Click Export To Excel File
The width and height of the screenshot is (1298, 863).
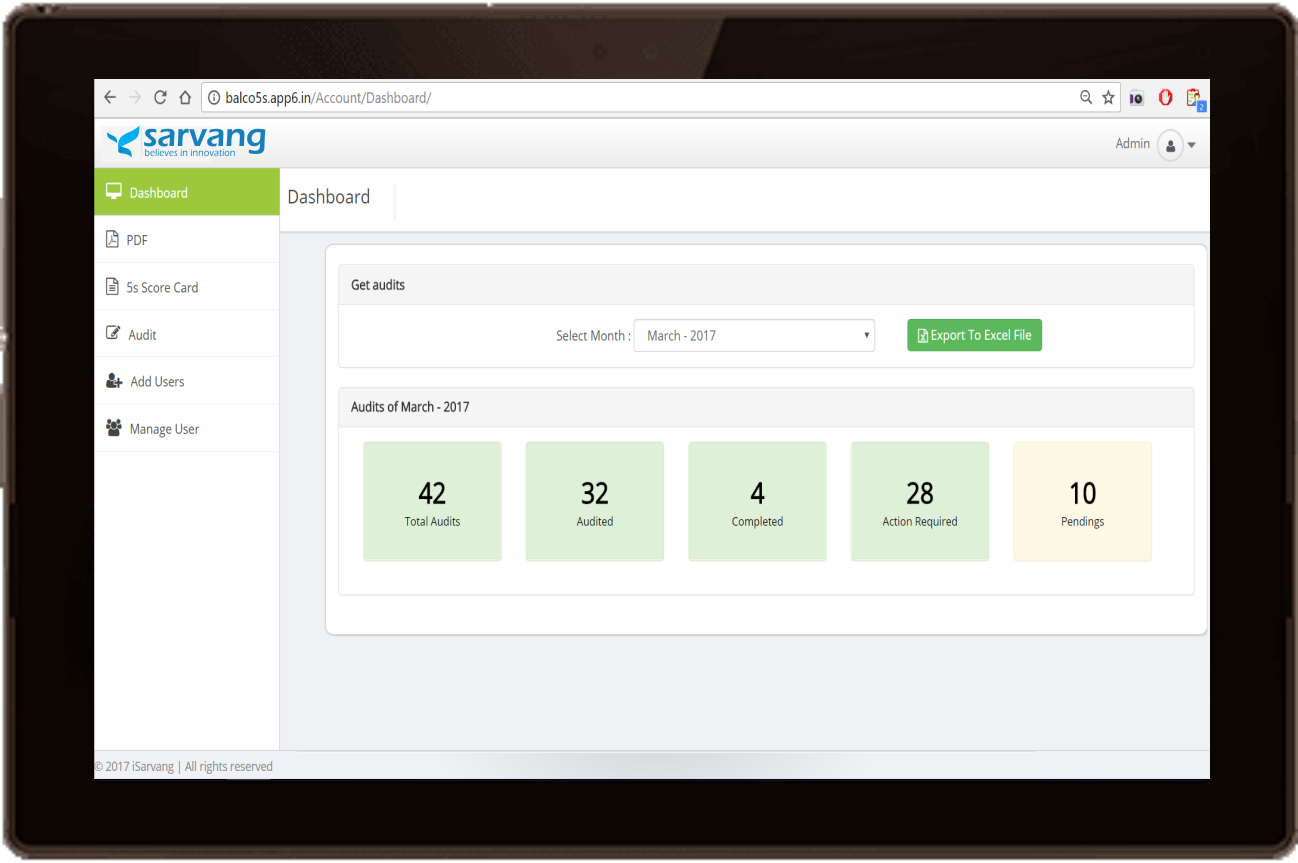[974, 335]
